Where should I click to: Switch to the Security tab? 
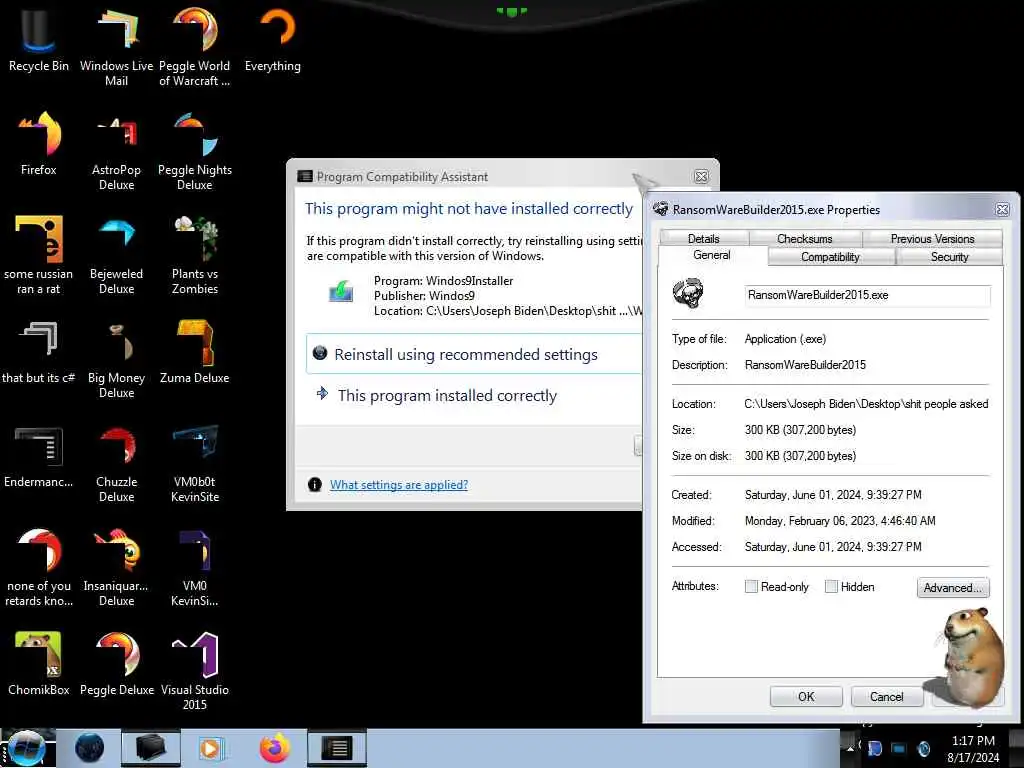coord(950,257)
